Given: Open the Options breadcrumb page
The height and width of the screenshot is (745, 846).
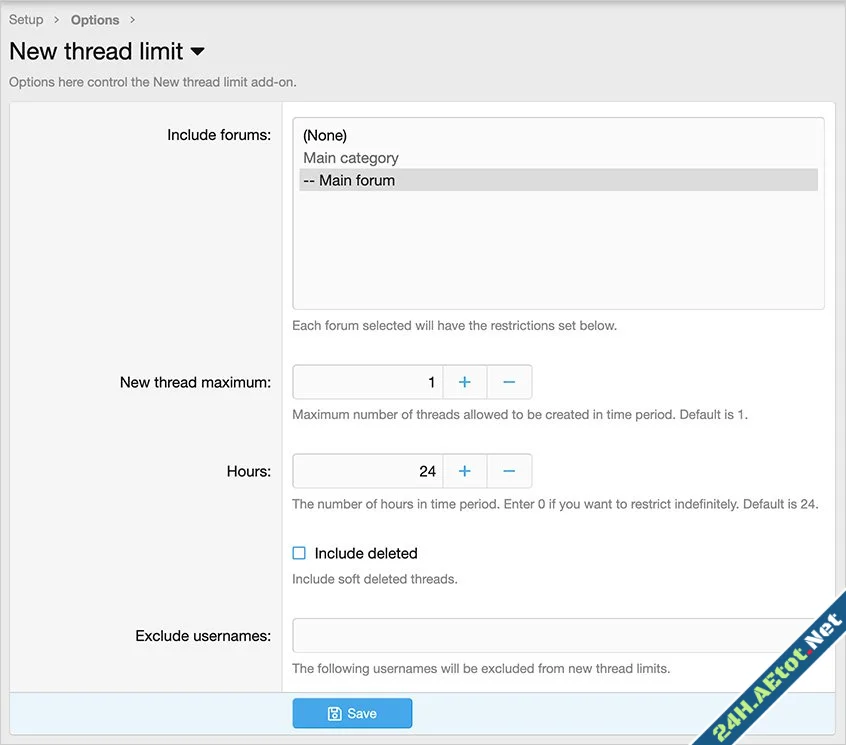Looking at the screenshot, I should click(94, 19).
